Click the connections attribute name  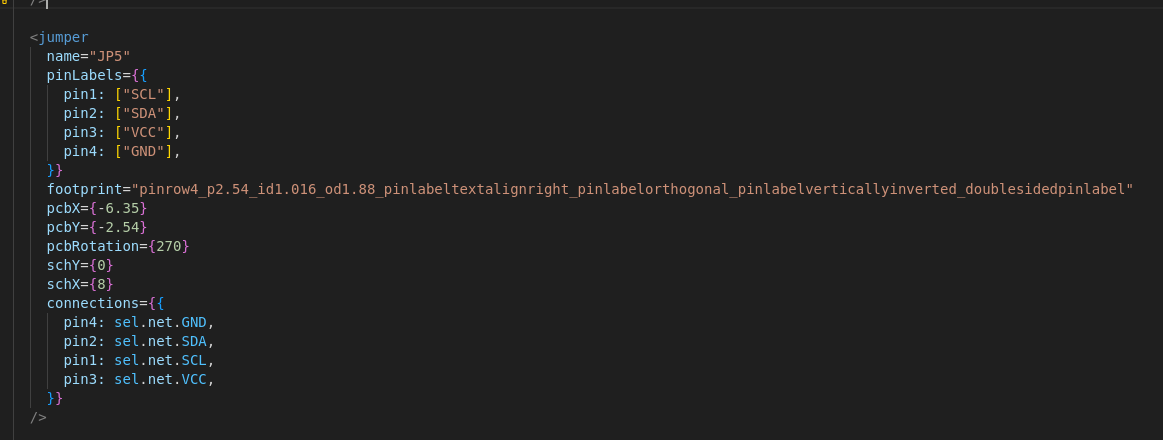pyautogui.click(x=93, y=303)
